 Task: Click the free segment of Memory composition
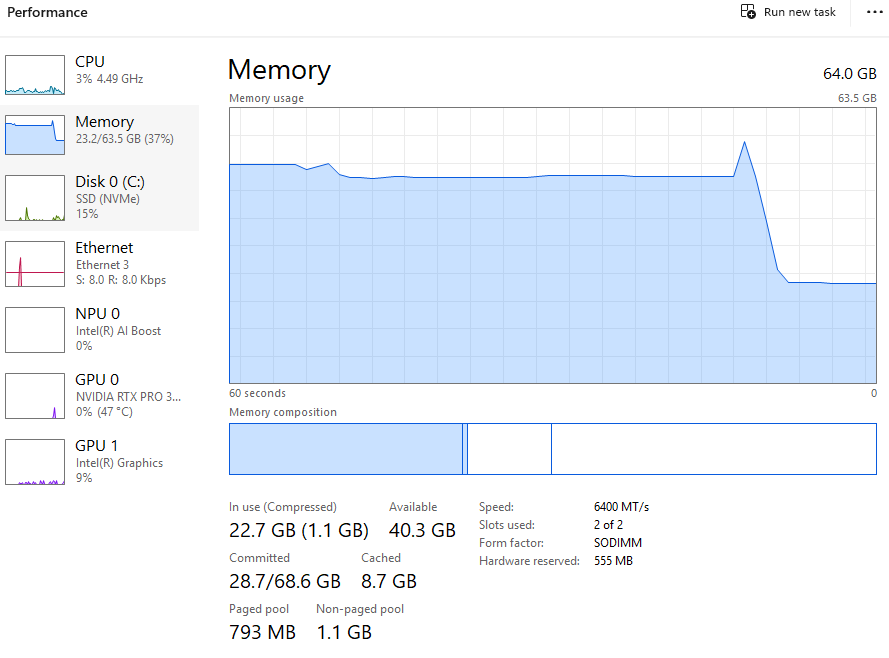[713, 449]
